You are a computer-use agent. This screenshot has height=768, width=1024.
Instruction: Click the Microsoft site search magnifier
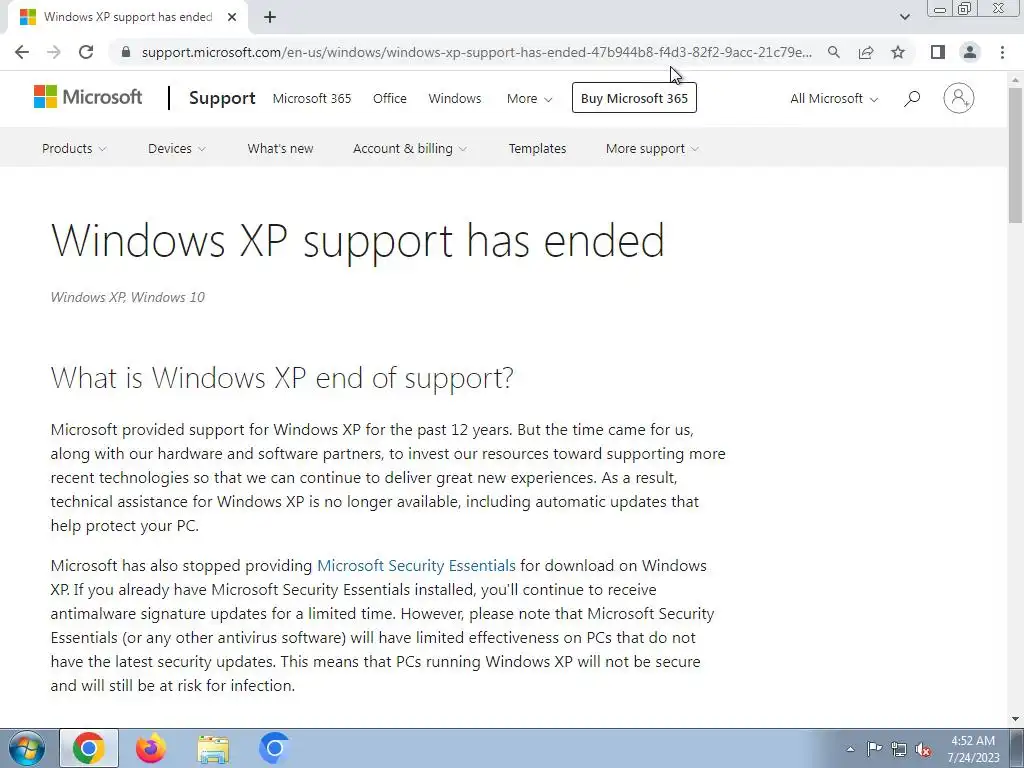[912, 99]
